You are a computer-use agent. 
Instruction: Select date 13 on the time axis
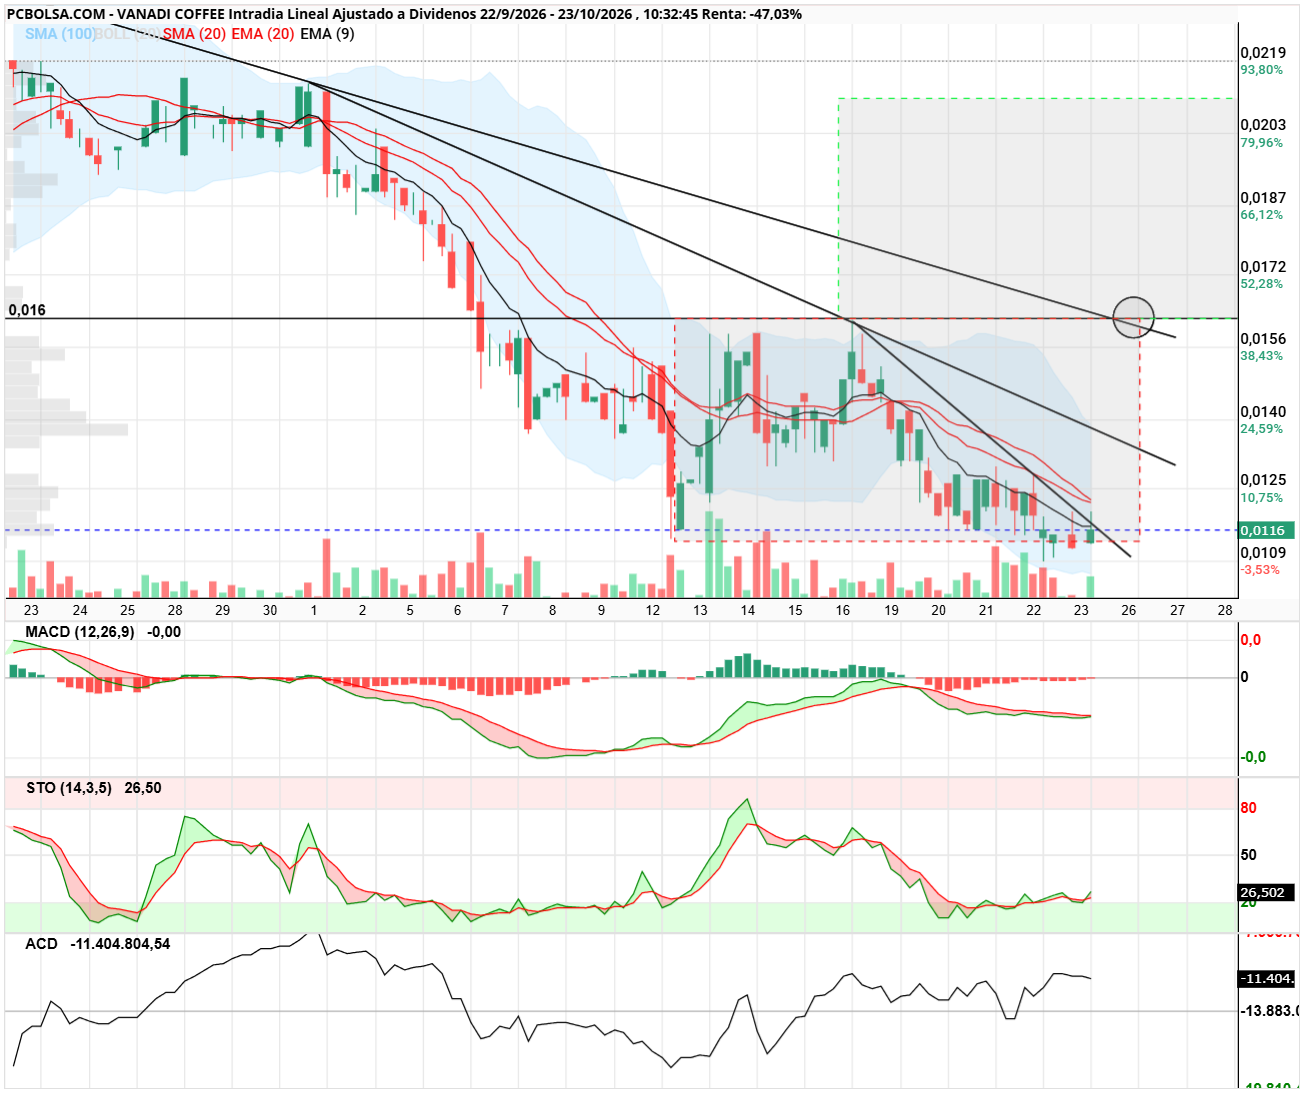click(x=700, y=610)
